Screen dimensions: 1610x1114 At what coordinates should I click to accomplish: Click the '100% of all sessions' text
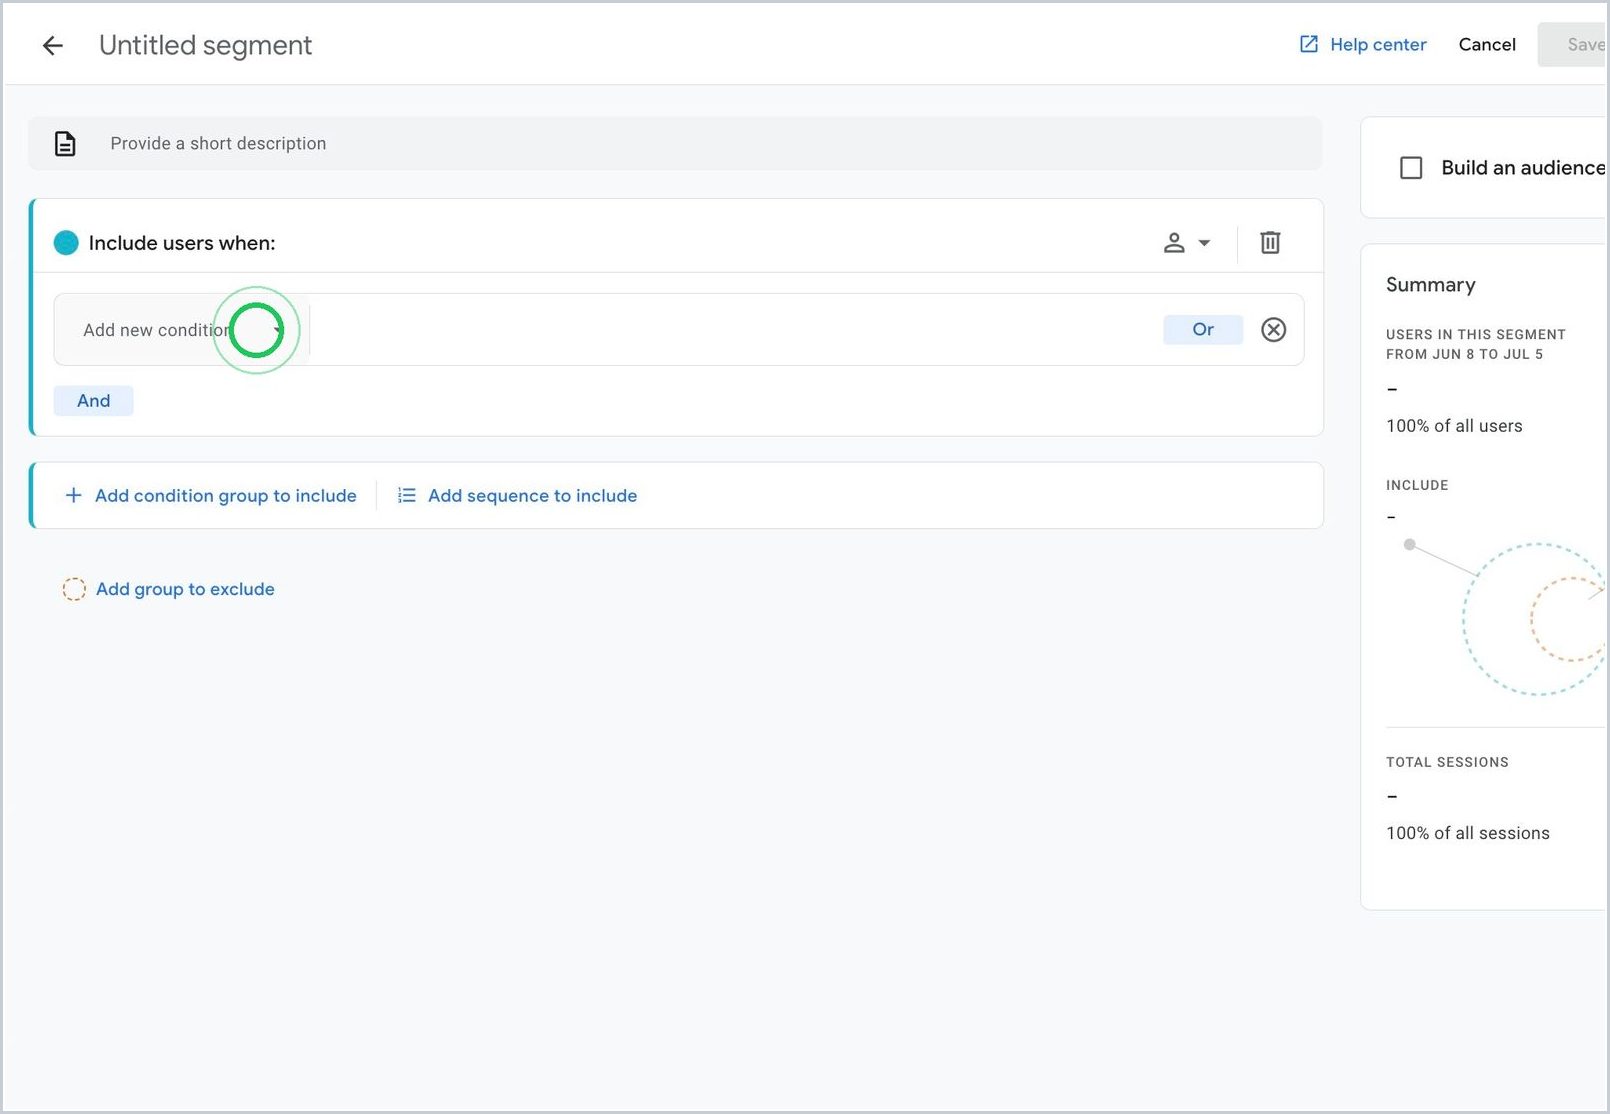coord(1468,833)
